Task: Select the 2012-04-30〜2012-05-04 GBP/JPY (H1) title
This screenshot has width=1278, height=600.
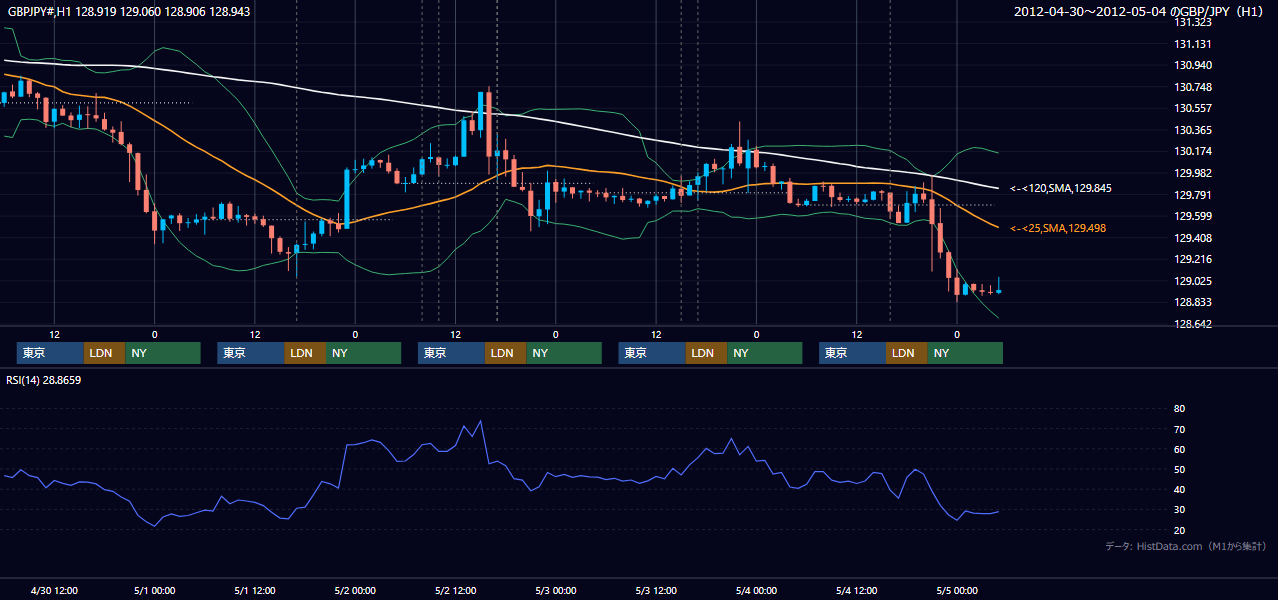Action: click(1141, 11)
